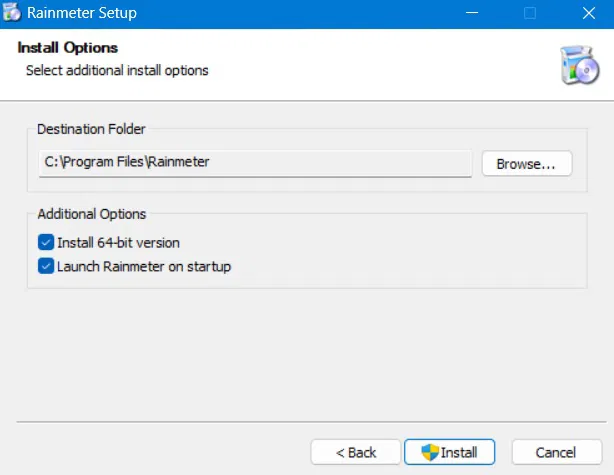Click the UAC shield icon on Install
This screenshot has width=614, height=475.
coord(431,452)
